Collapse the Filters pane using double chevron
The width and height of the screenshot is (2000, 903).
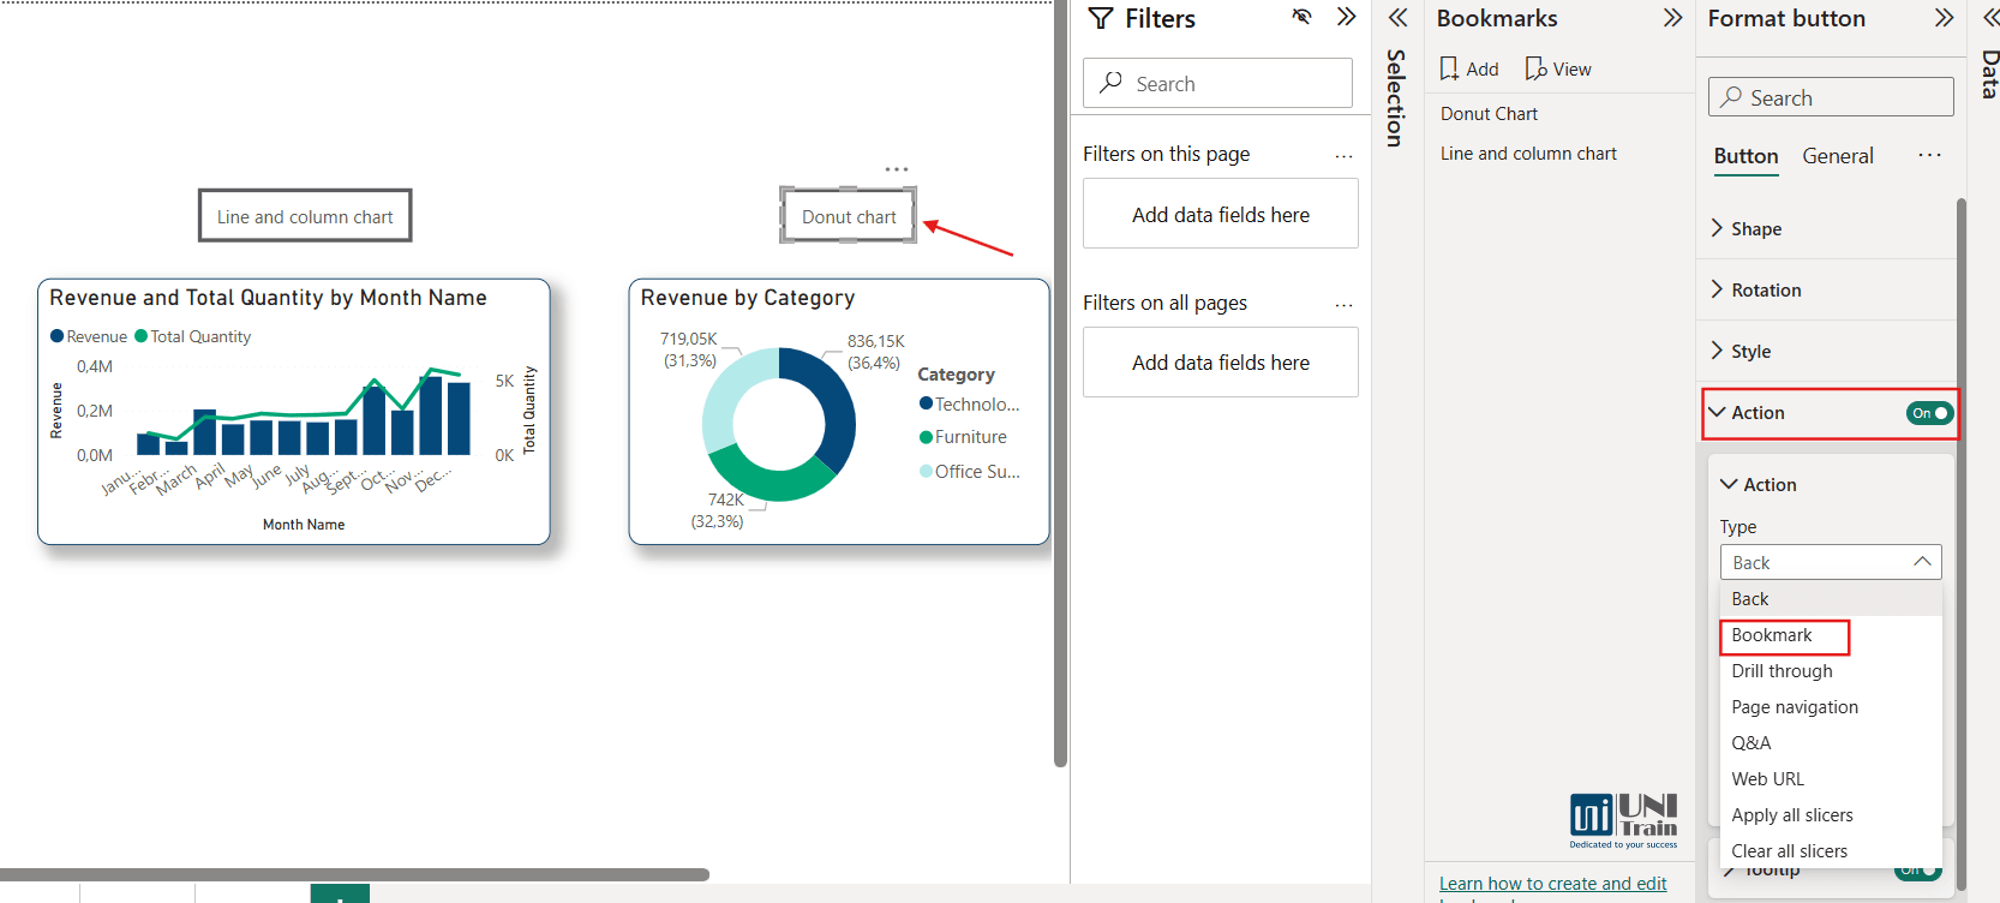(x=1347, y=17)
